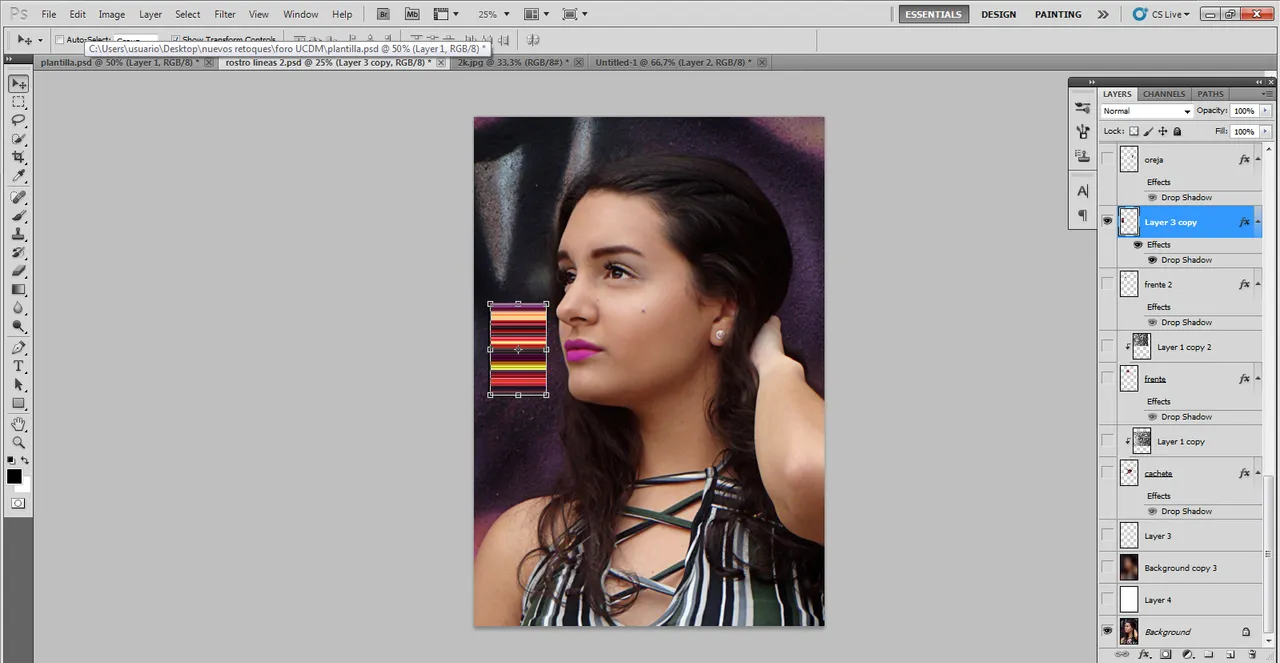Collapse effects of the oreja layer

1258,159
